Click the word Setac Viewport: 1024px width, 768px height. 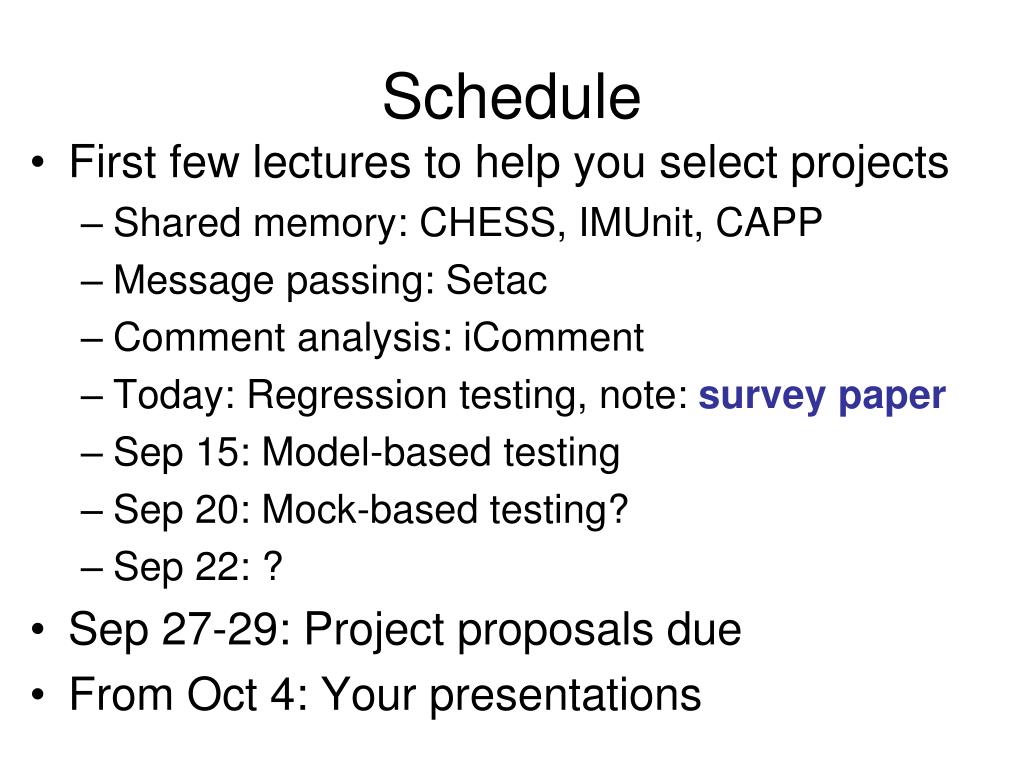pyautogui.click(x=496, y=281)
